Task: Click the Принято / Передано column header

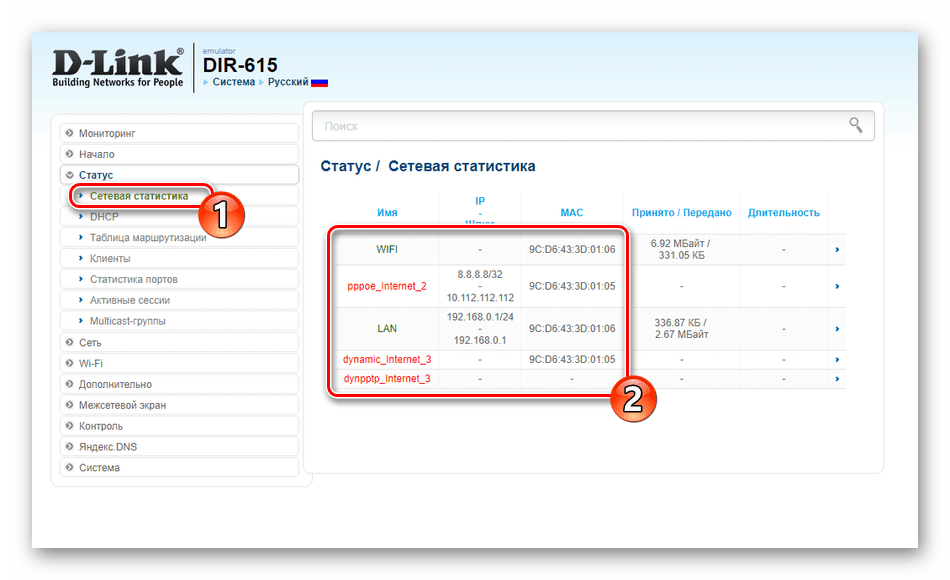Action: click(682, 213)
